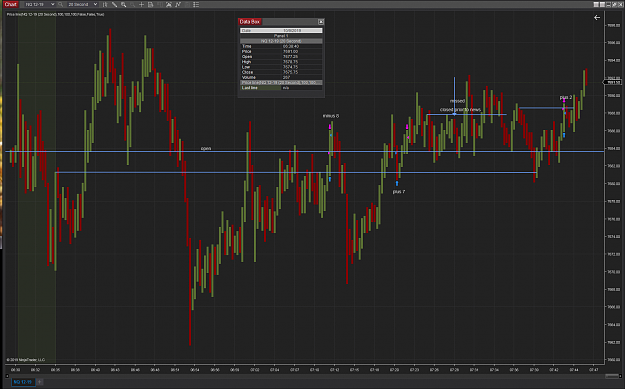Click the current price marker on price axis
The width and height of the screenshot is (625, 389).
(x=612, y=83)
